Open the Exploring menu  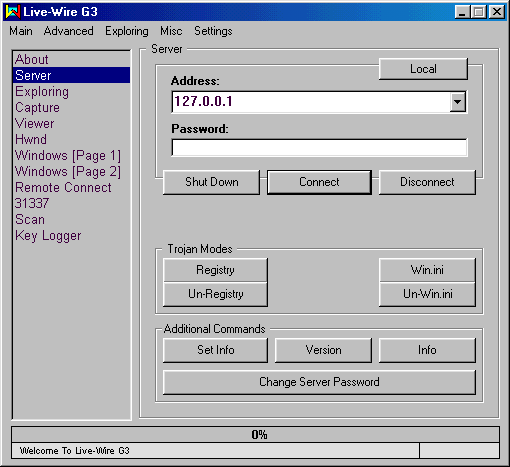[127, 31]
